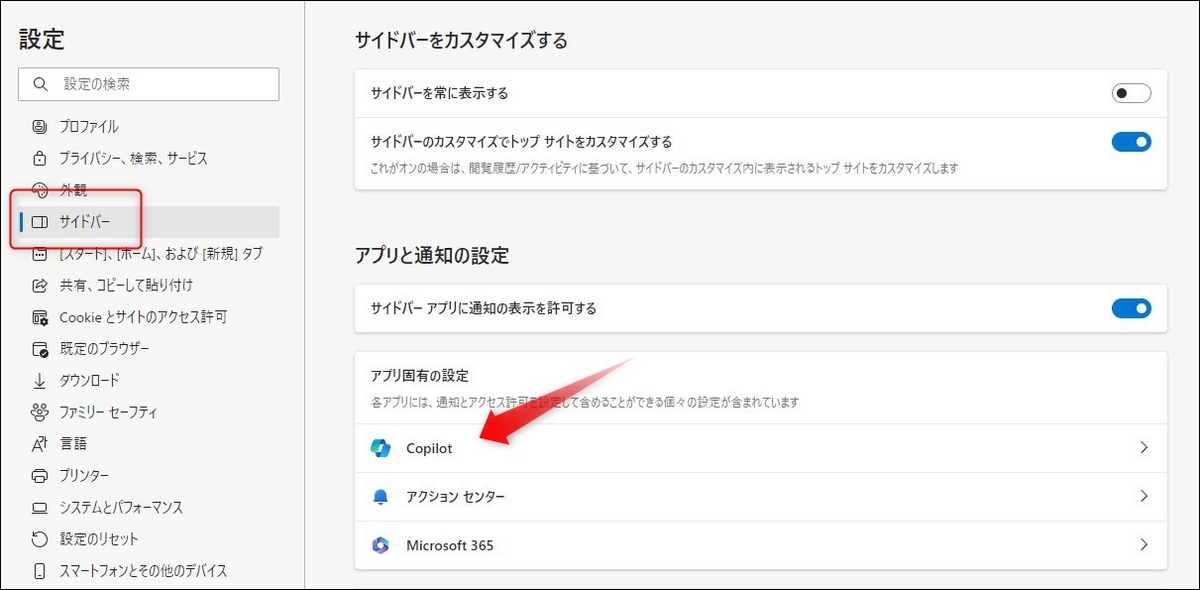Viewport: 1200px width, 590px height.
Task: Open the Copilot app-specific settings row
Action: pyautogui.click(x=761, y=448)
